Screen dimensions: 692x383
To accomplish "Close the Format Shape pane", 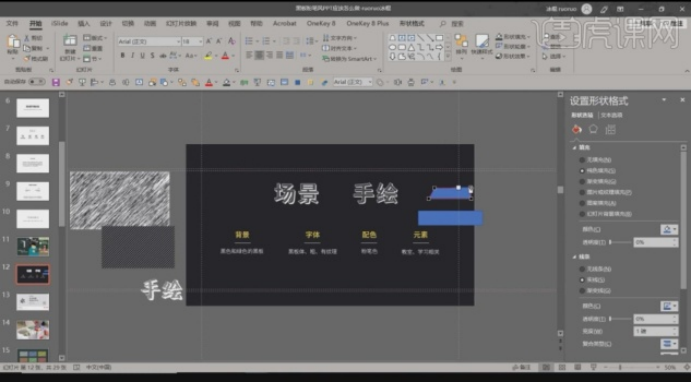I will coord(681,101).
